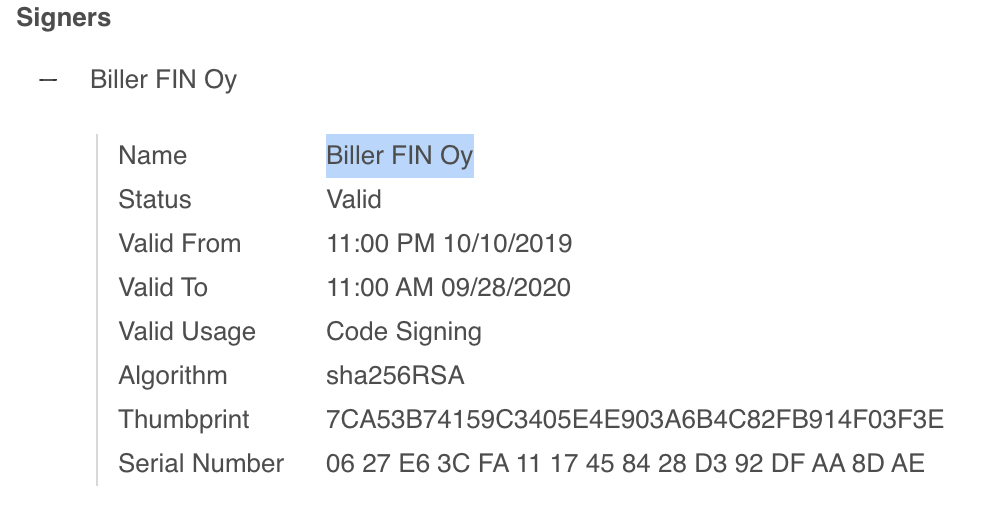Click the Serial Number label
This screenshot has height=506, width=984.
(201, 463)
